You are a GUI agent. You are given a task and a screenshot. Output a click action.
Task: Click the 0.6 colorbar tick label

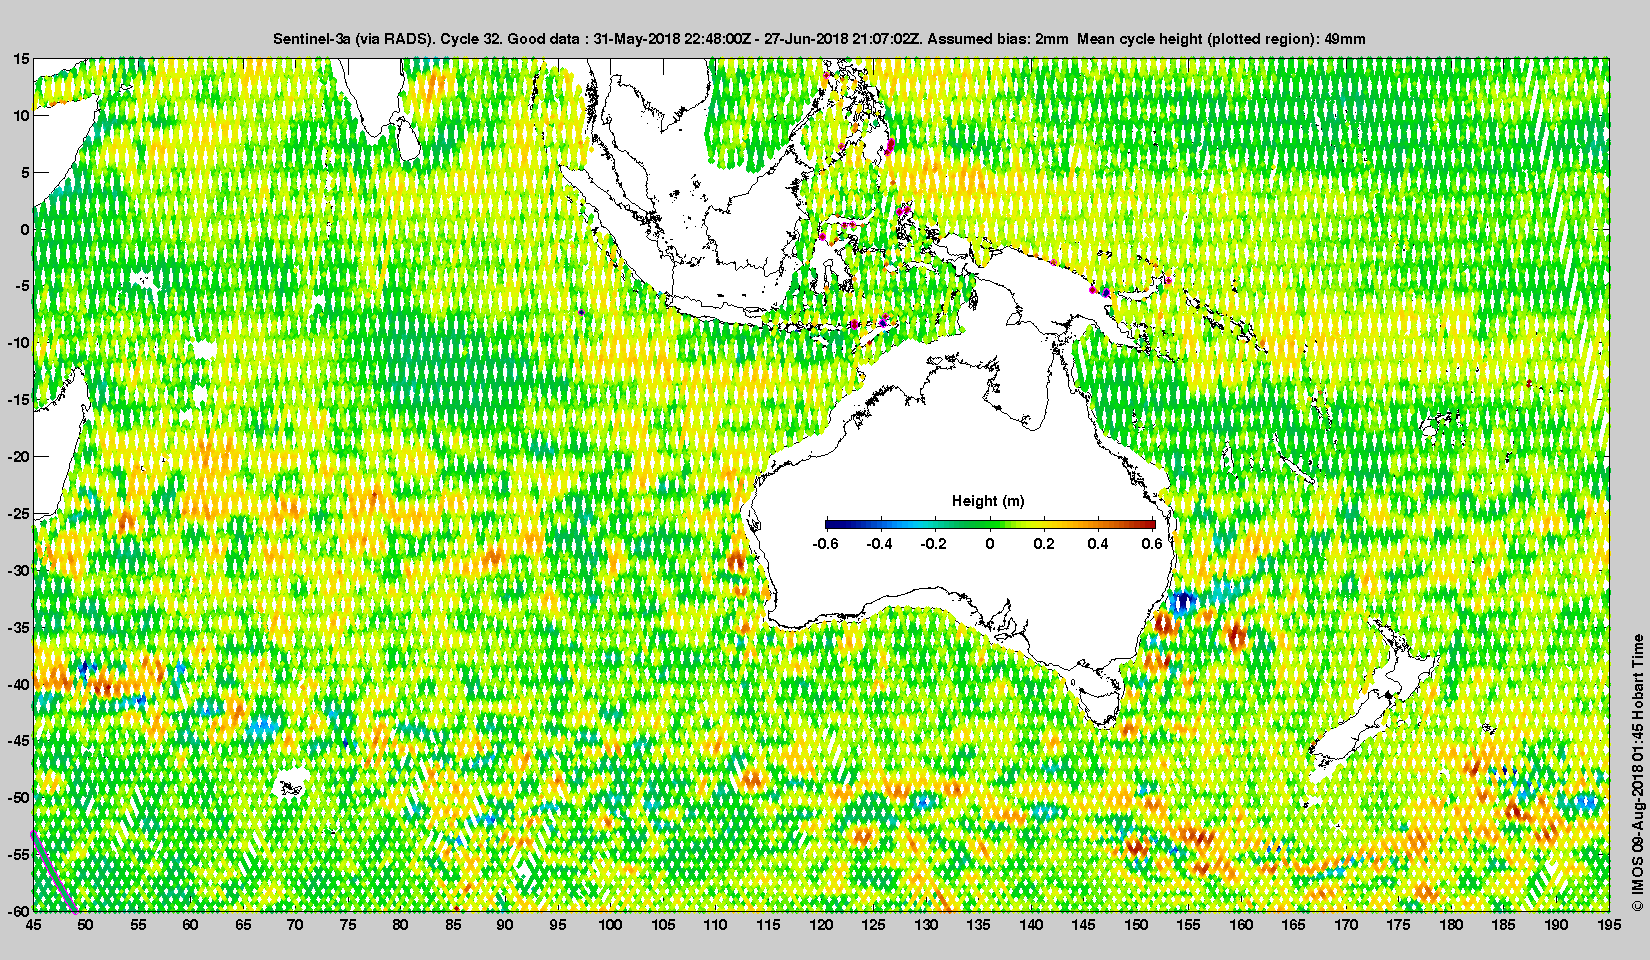[1152, 544]
